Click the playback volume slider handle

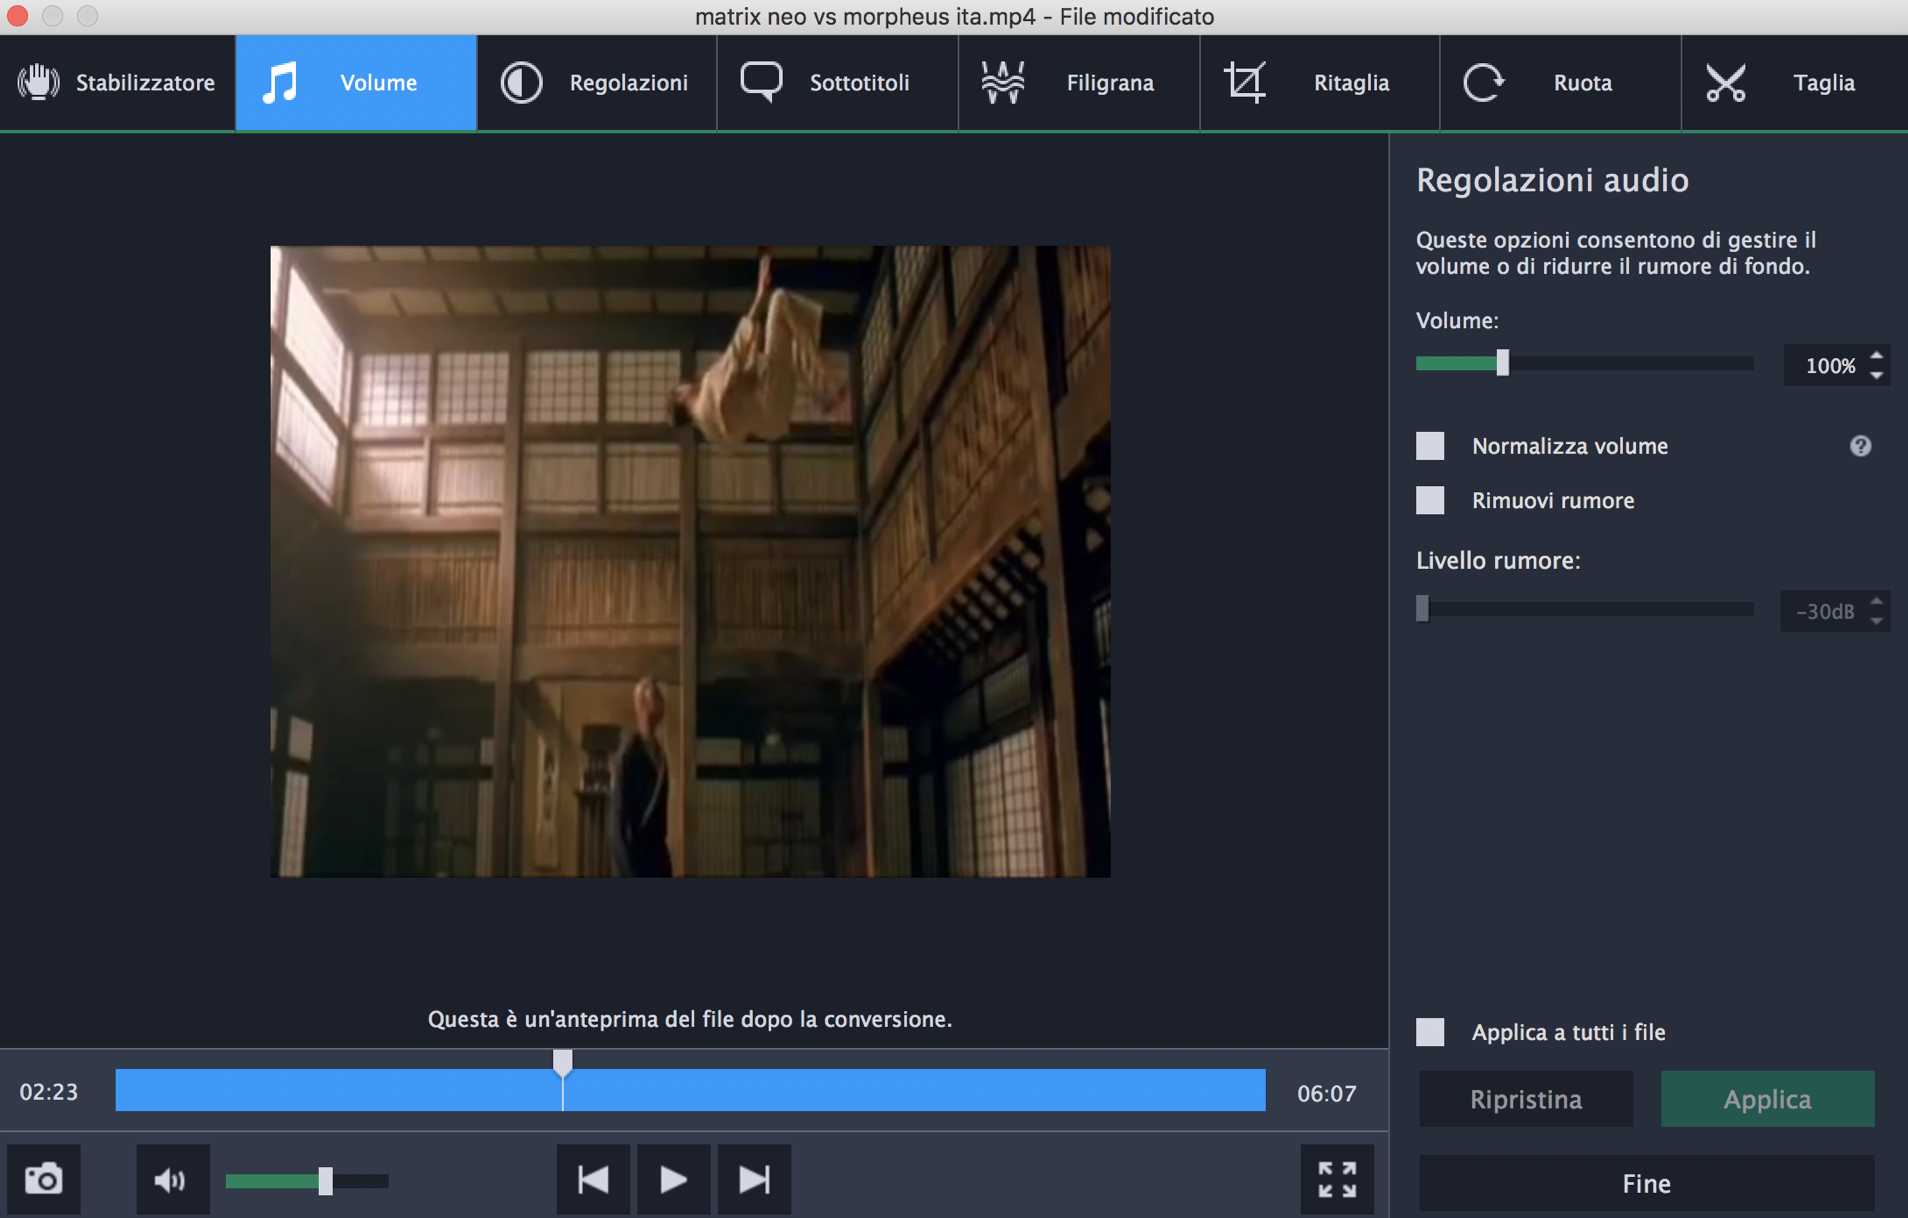click(325, 1181)
